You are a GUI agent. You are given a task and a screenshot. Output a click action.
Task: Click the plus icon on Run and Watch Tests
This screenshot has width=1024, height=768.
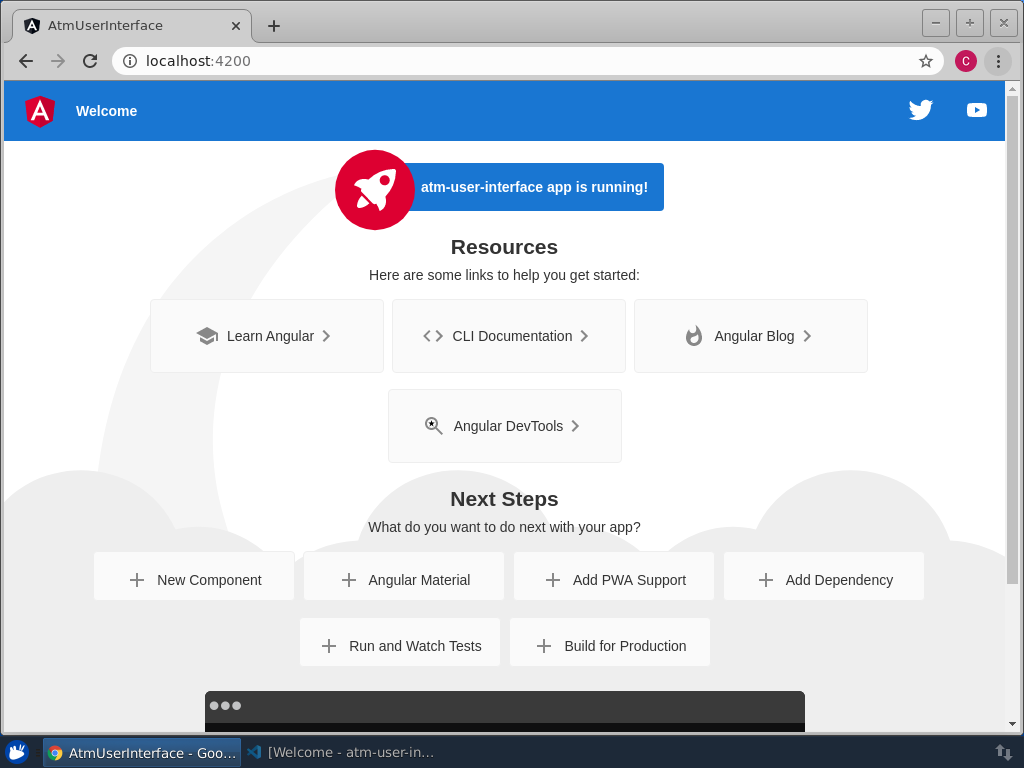[328, 646]
